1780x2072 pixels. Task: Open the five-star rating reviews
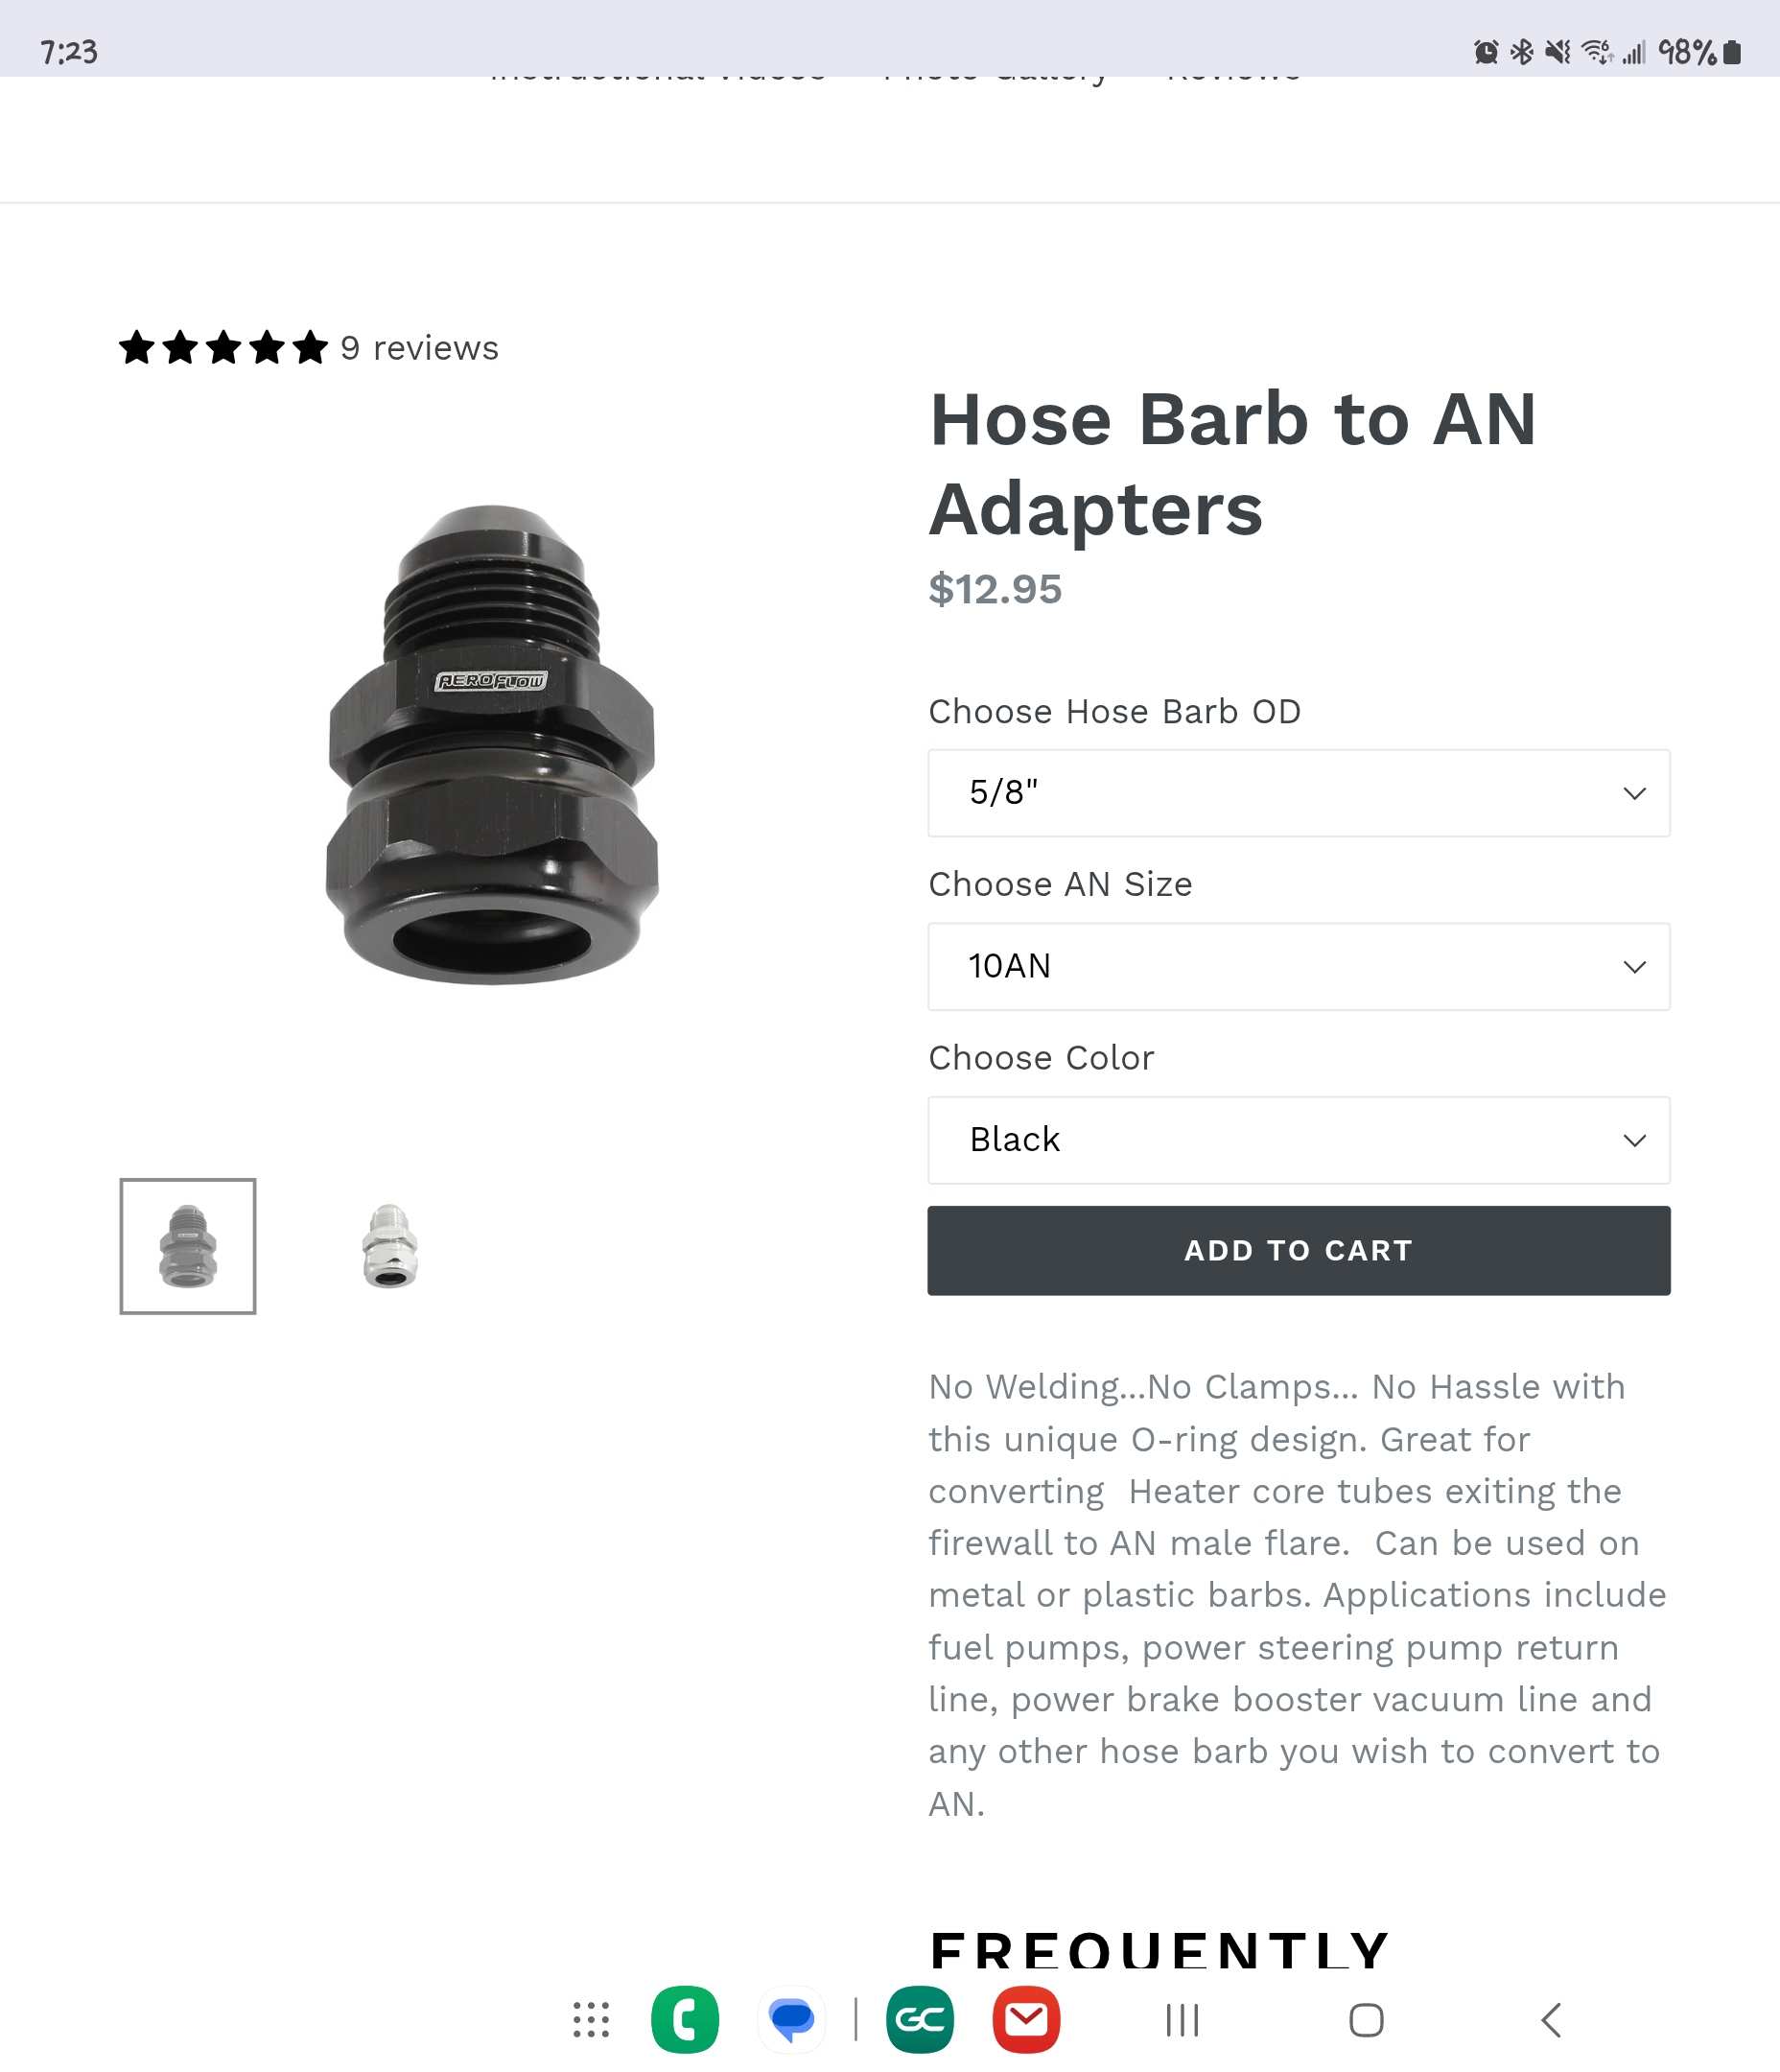pyautogui.click(x=224, y=348)
